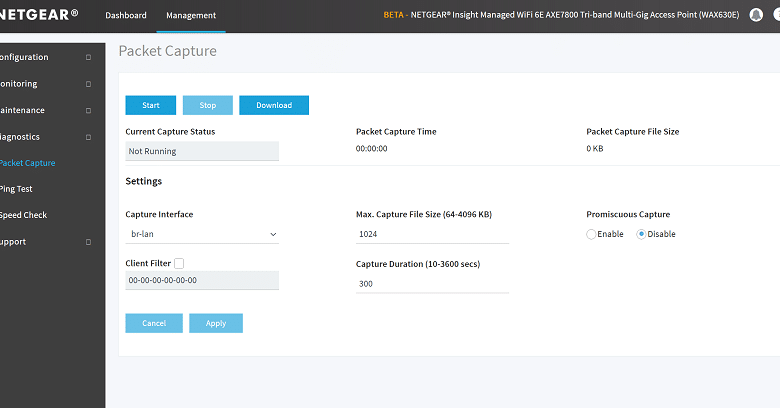780x408 pixels.
Task: Focus the Max Capture File Size field
Action: tap(432, 234)
